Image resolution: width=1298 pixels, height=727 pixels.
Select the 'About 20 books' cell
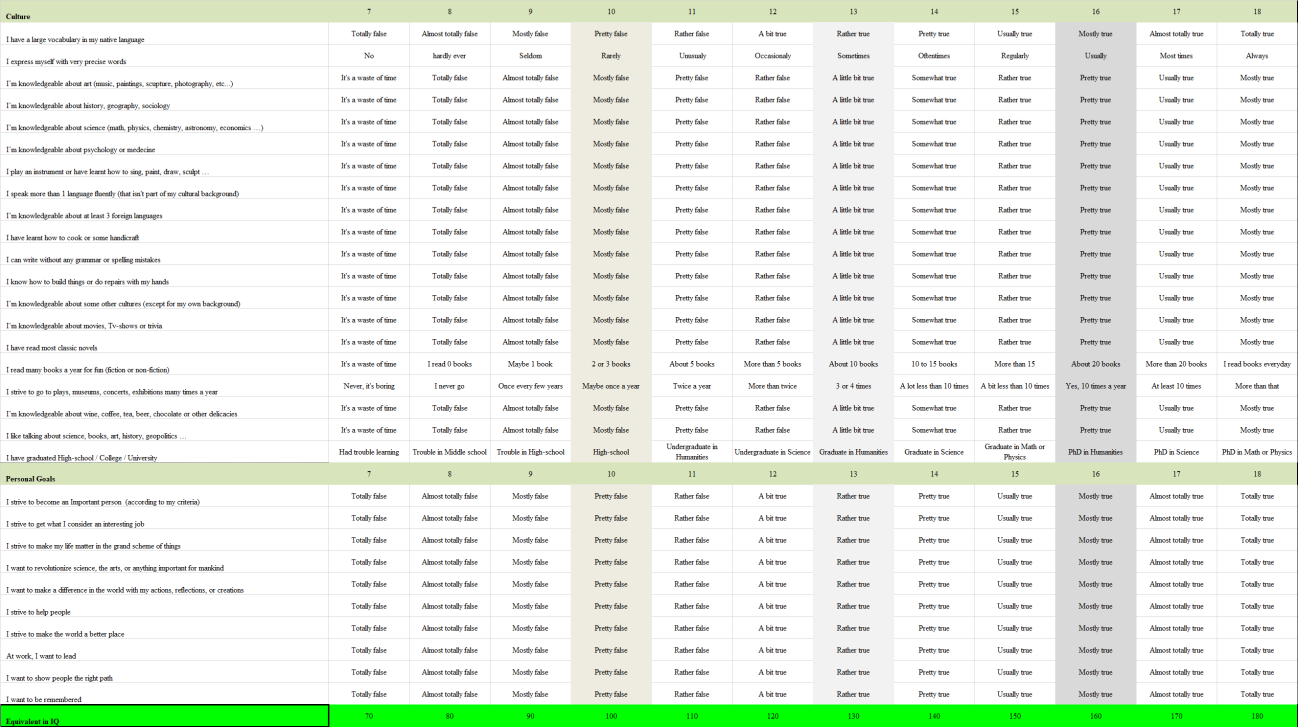1095,364
